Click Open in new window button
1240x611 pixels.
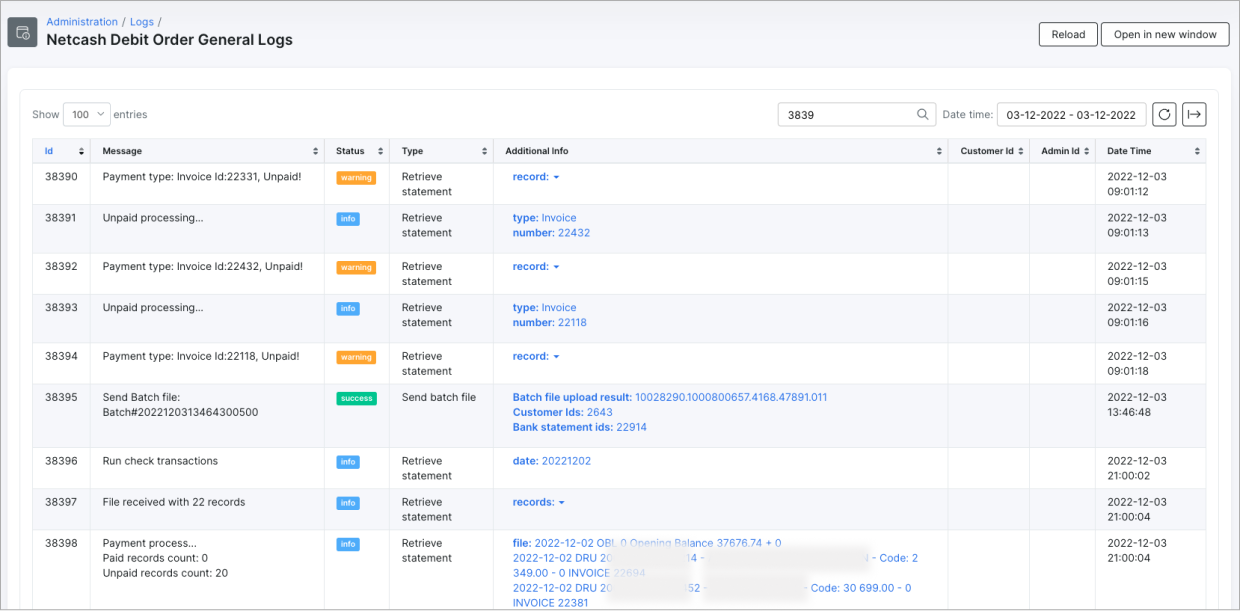point(1164,34)
